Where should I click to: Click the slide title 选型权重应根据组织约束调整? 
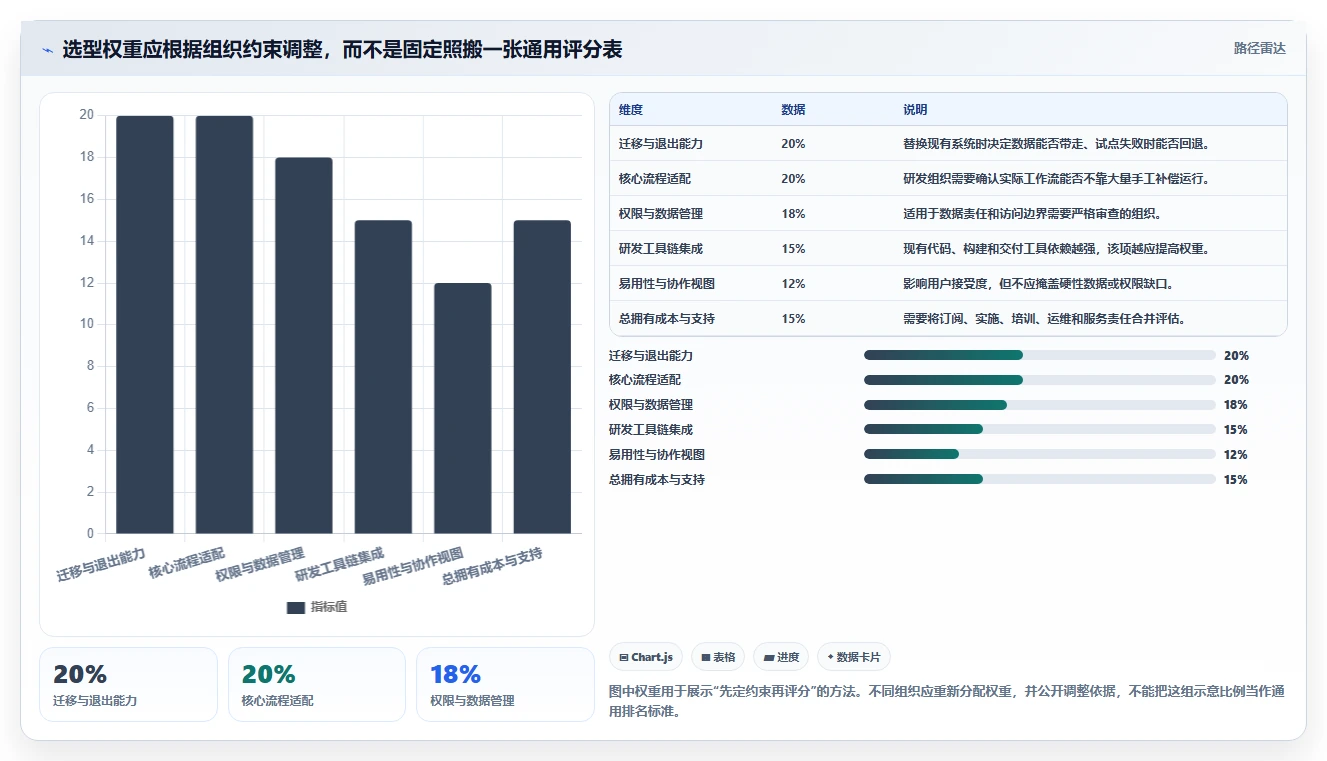tap(342, 50)
